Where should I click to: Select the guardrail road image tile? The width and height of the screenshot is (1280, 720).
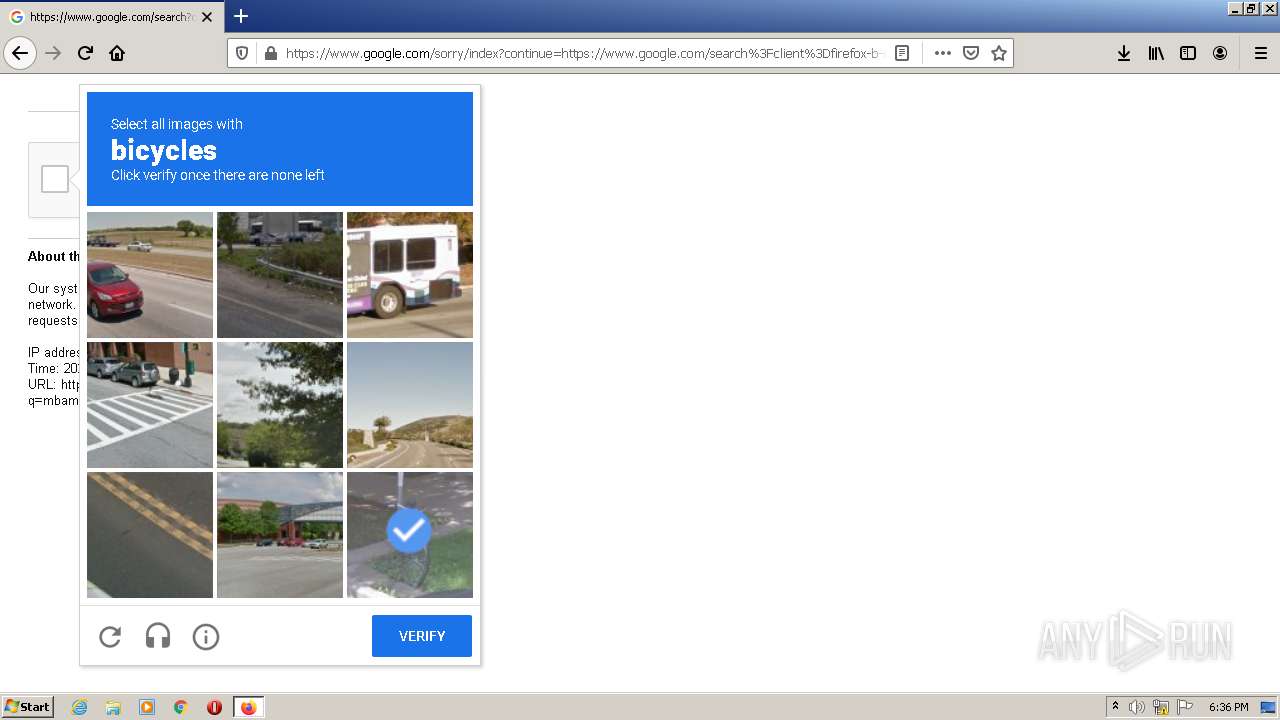point(280,275)
